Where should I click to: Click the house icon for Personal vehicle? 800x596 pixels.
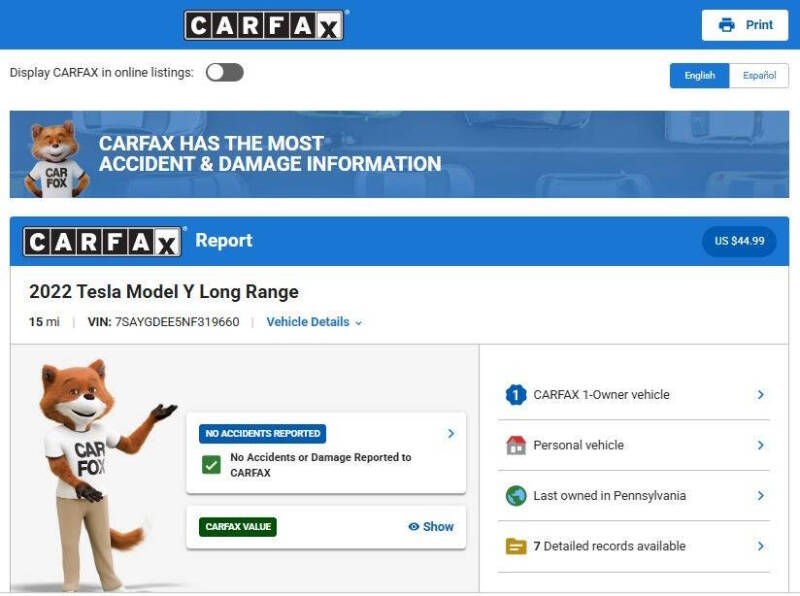pos(516,445)
